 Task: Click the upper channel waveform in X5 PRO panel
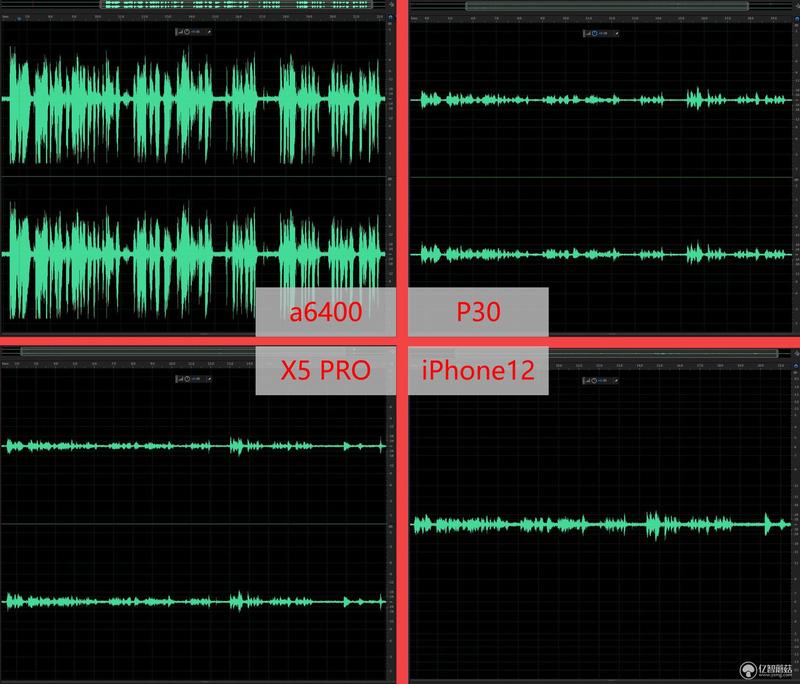pos(194,446)
